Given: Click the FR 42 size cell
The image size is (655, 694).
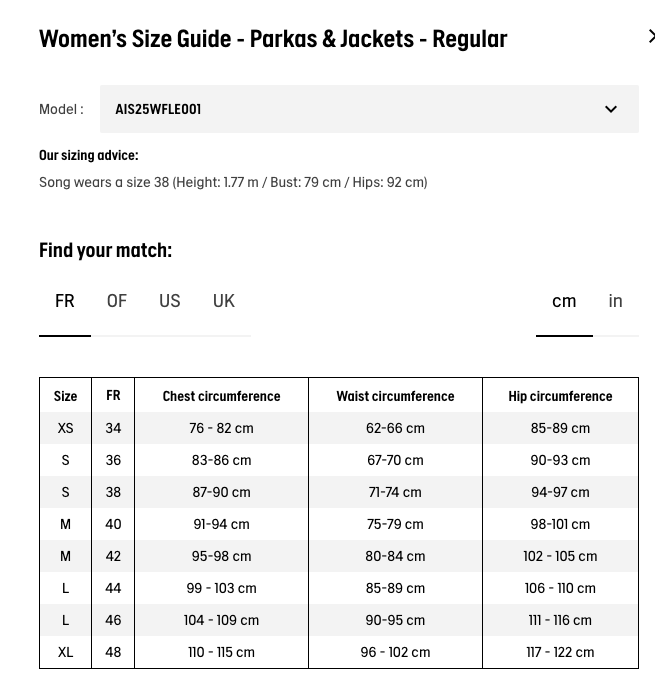Looking at the screenshot, I should click(113, 556).
